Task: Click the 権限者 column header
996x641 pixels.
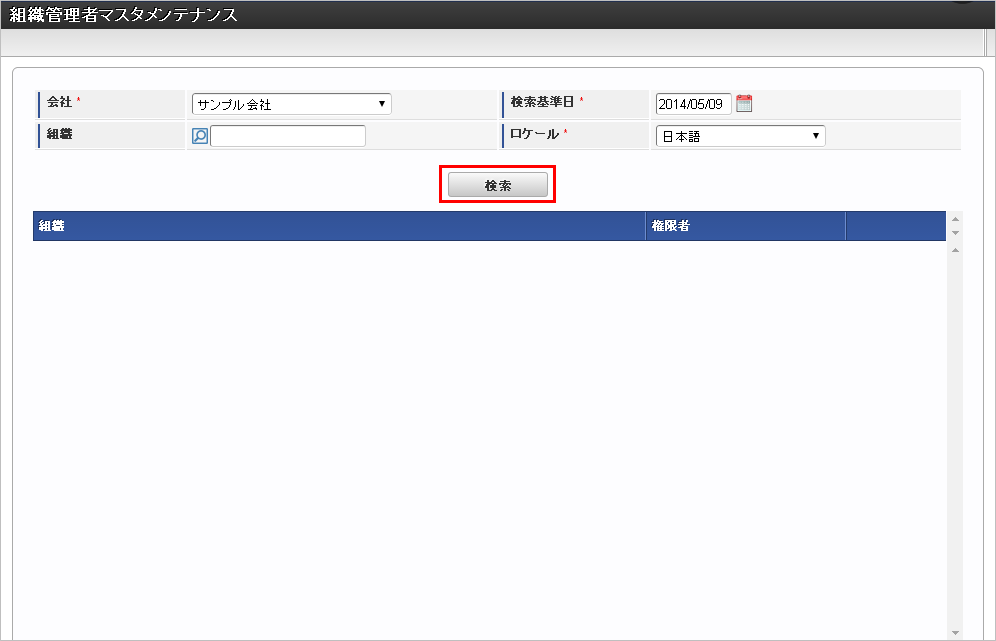Action: click(x=746, y=226)
